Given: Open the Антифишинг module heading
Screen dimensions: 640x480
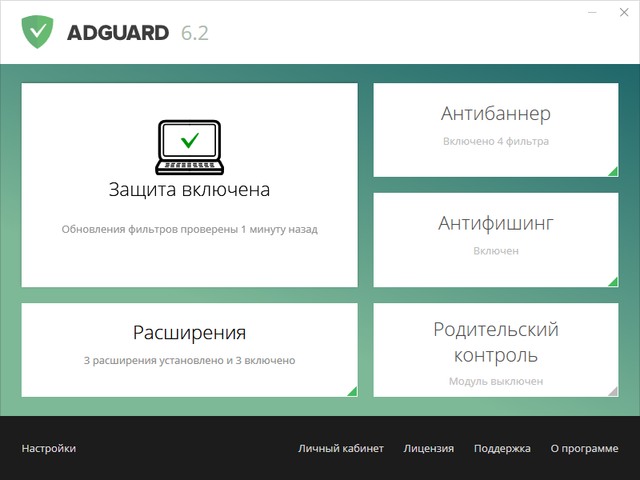Looking at the screenshot, I should point(495,222).
